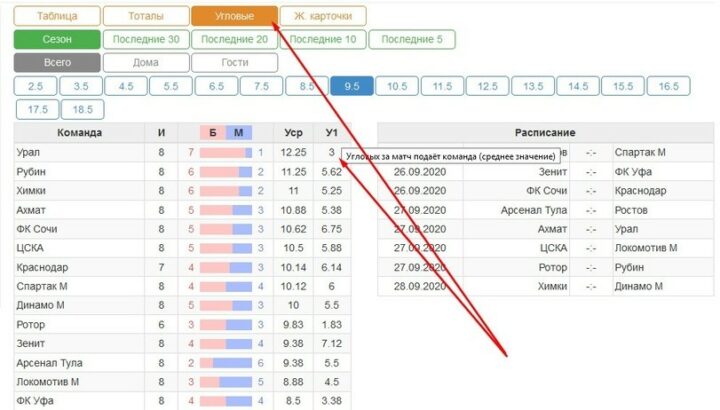Choose the 10.5 total line
The image size is (720, 410).
[397, 86]
